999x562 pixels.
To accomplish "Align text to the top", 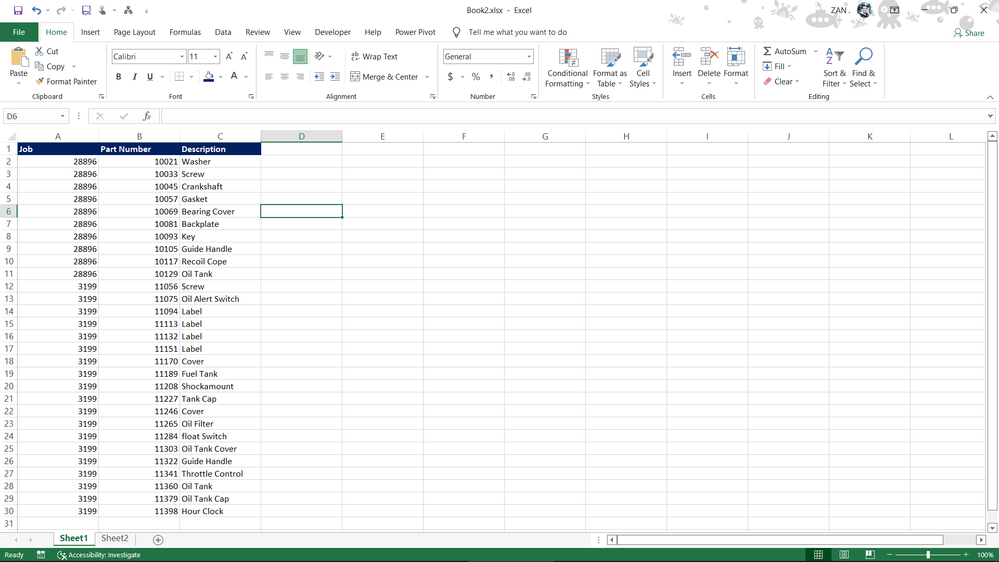I will [269, 56].
